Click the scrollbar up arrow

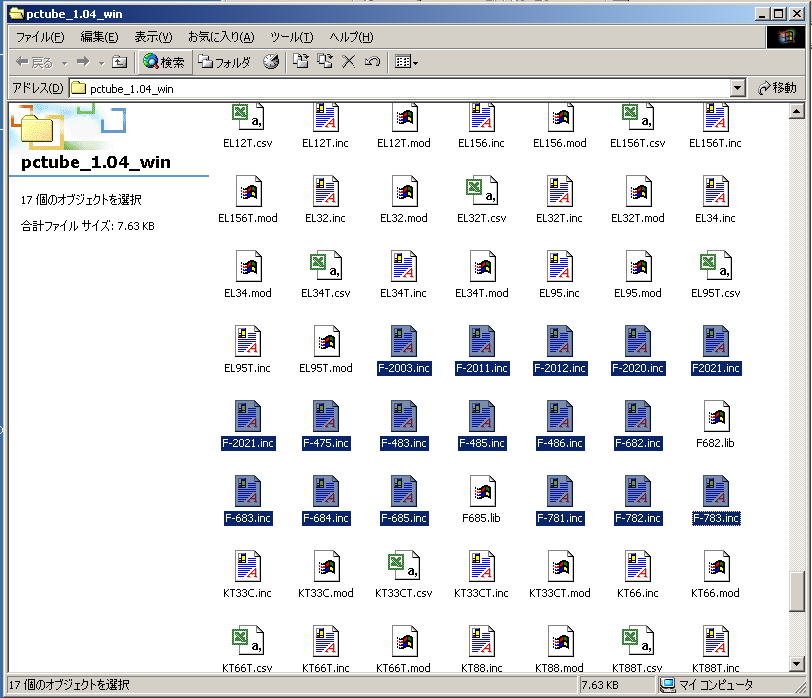click(796, 111)
